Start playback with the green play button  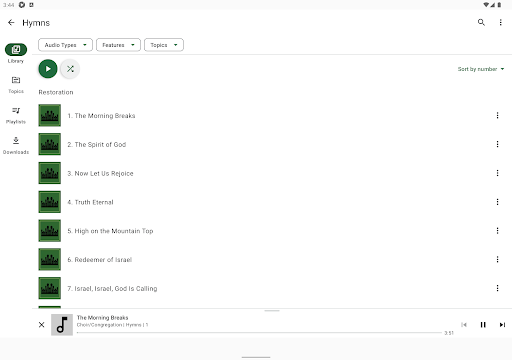(x=48, y=69)
